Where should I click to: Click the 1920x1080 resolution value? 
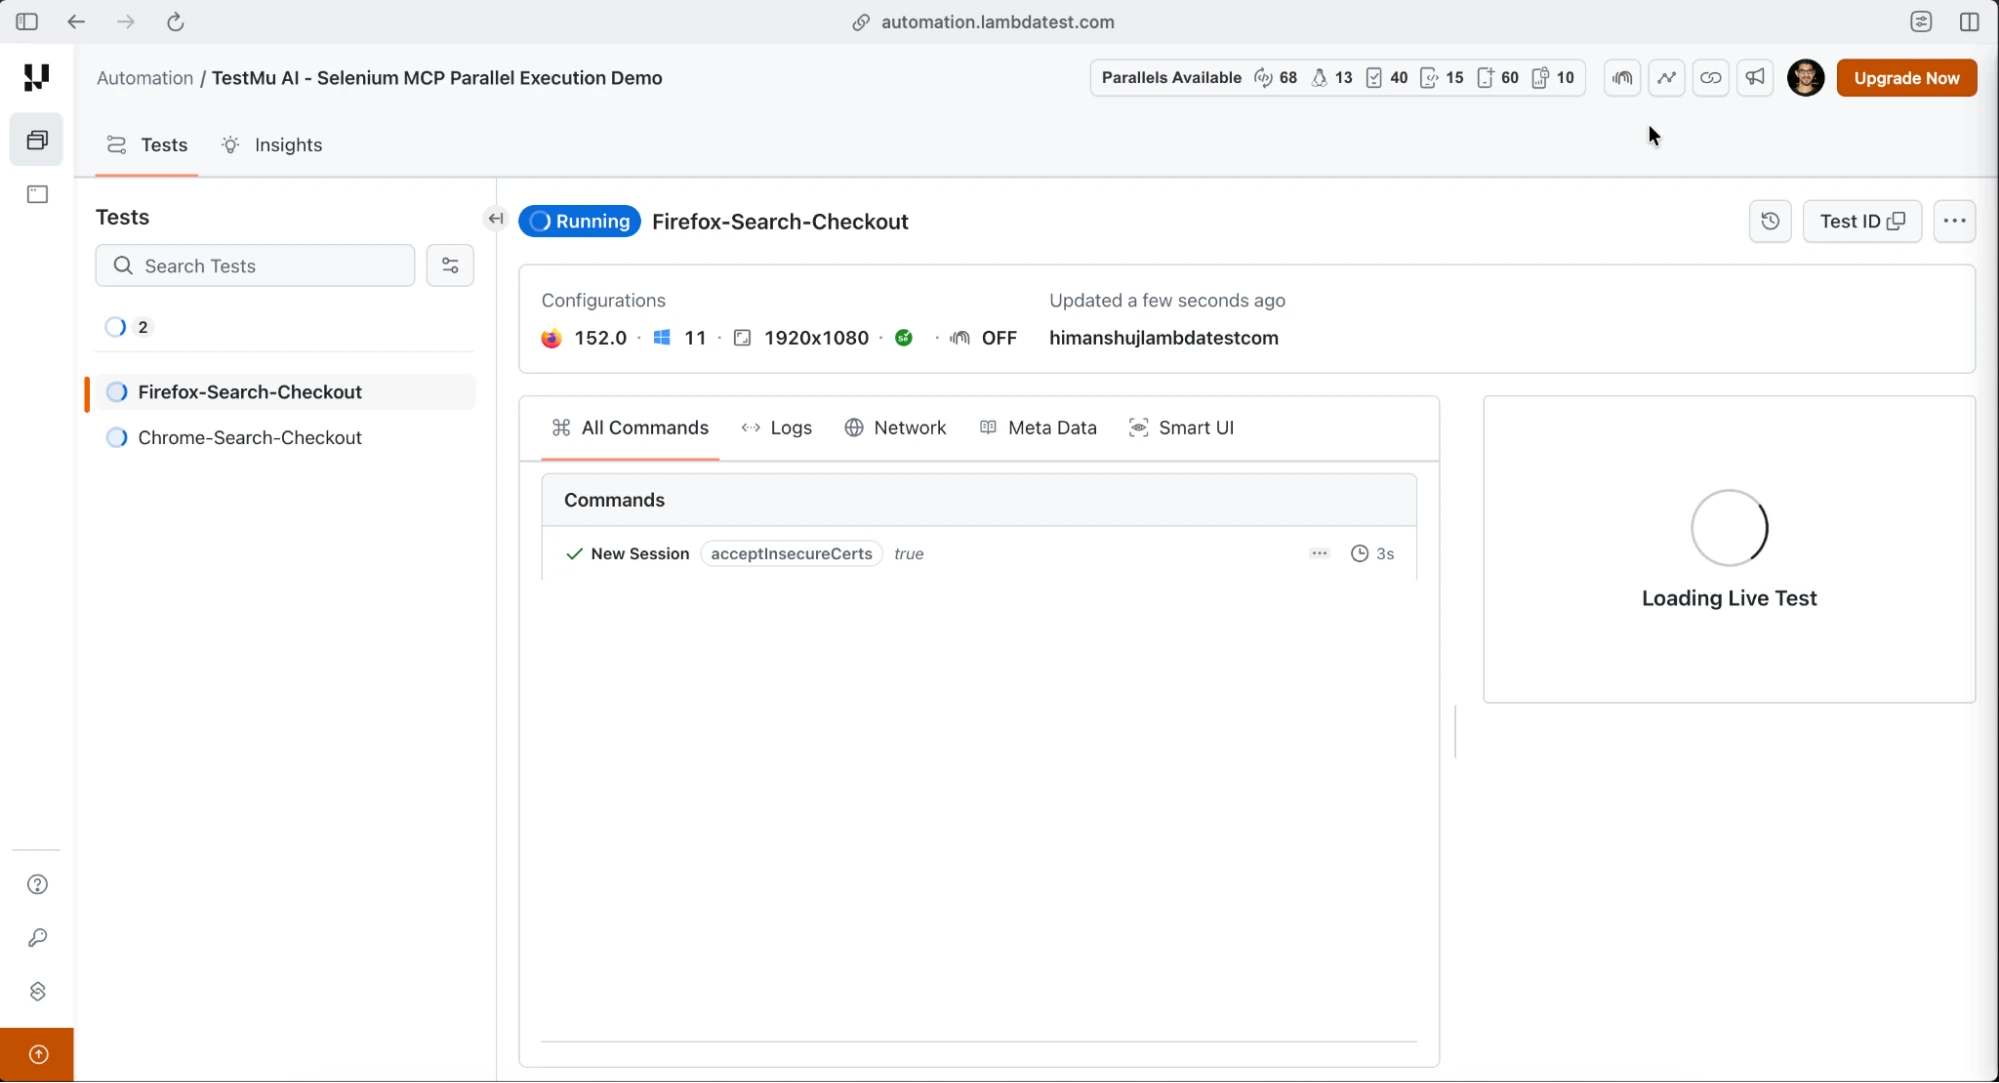tap(816, 338)
